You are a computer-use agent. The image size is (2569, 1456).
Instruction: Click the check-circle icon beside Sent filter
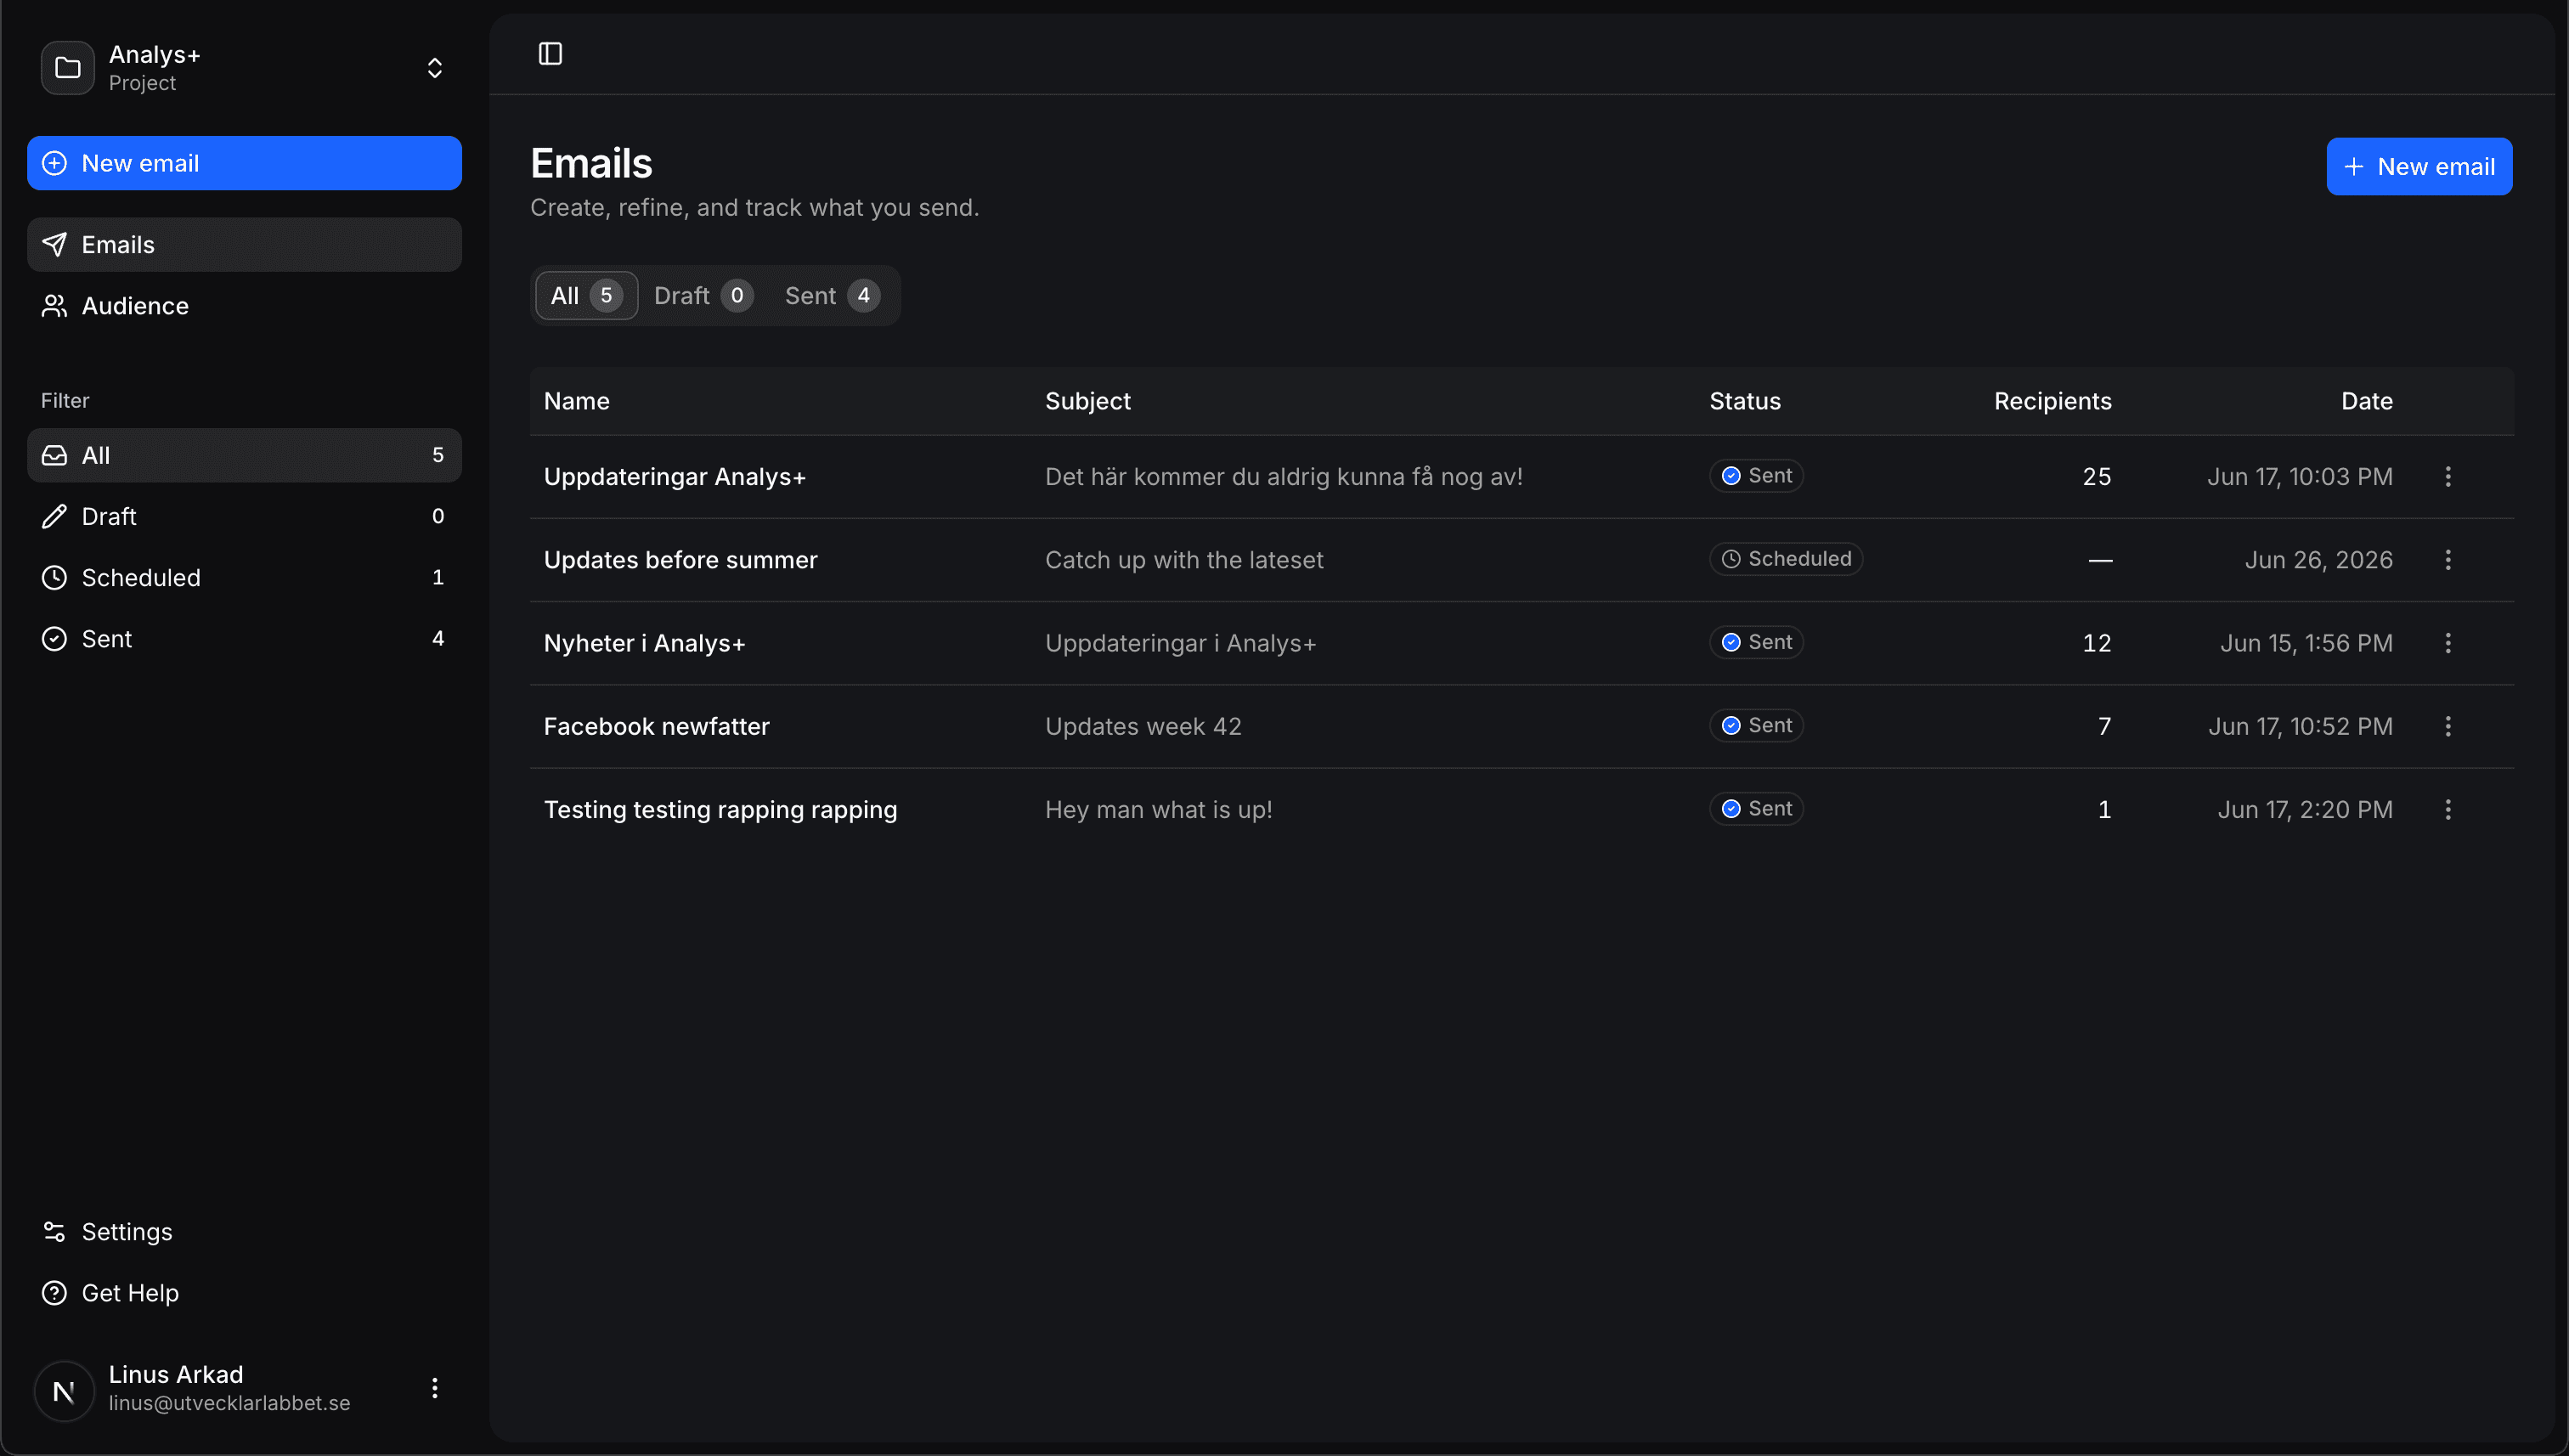click(x=54, y=638)
